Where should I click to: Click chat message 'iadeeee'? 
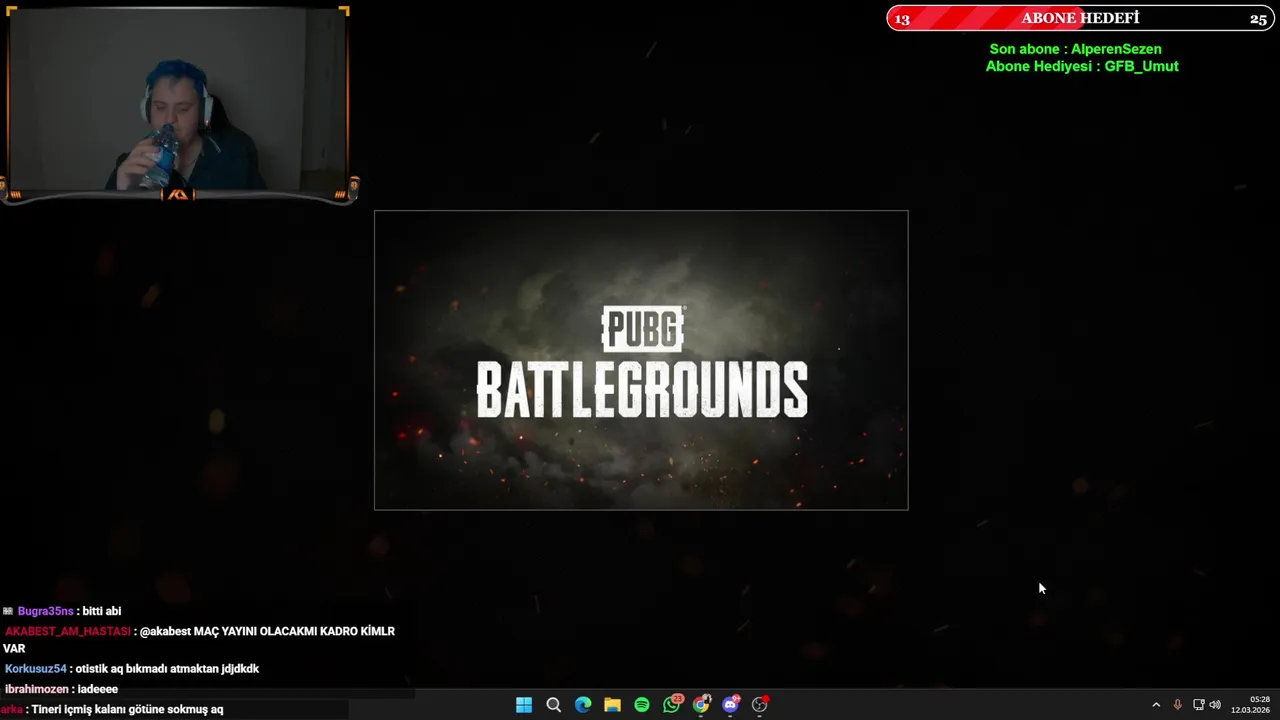coord(98,689)
